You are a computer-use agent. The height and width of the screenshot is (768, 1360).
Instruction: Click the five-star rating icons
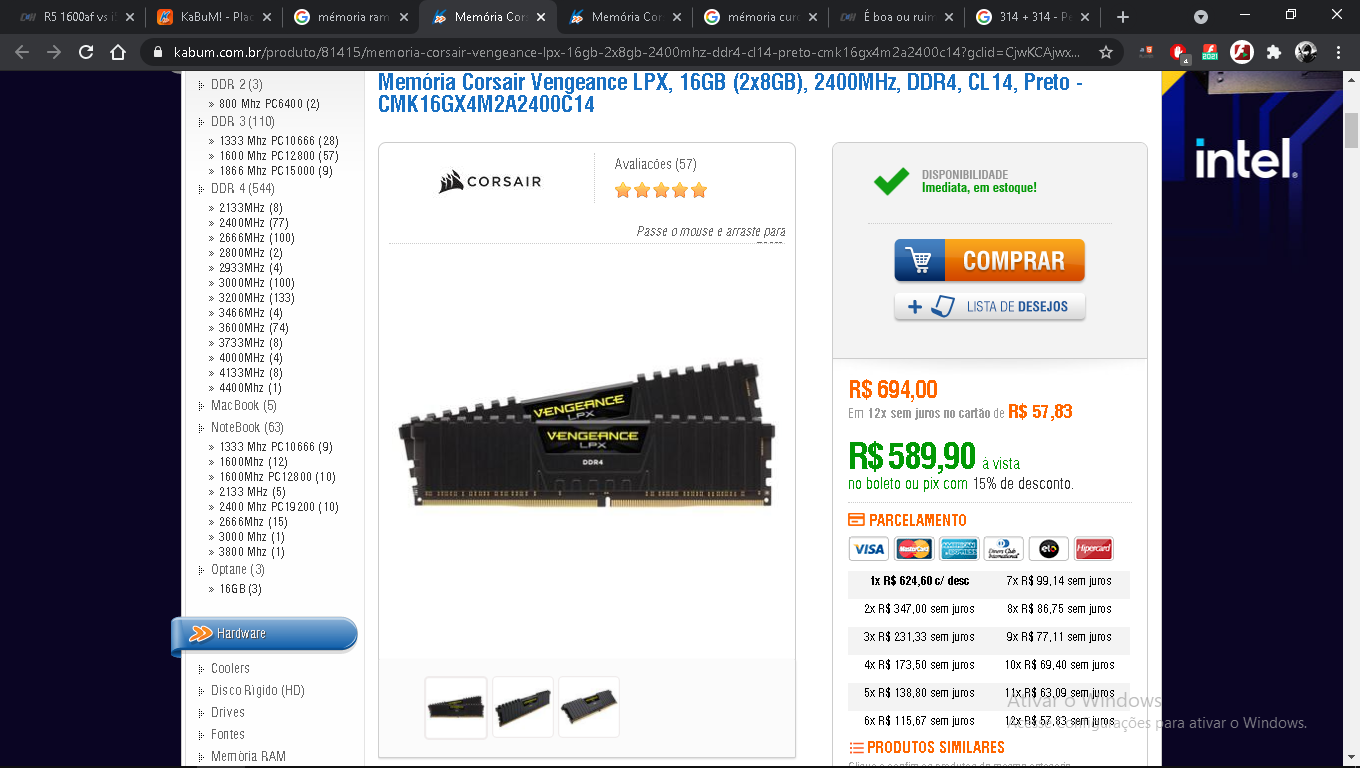tap(661, 190)
